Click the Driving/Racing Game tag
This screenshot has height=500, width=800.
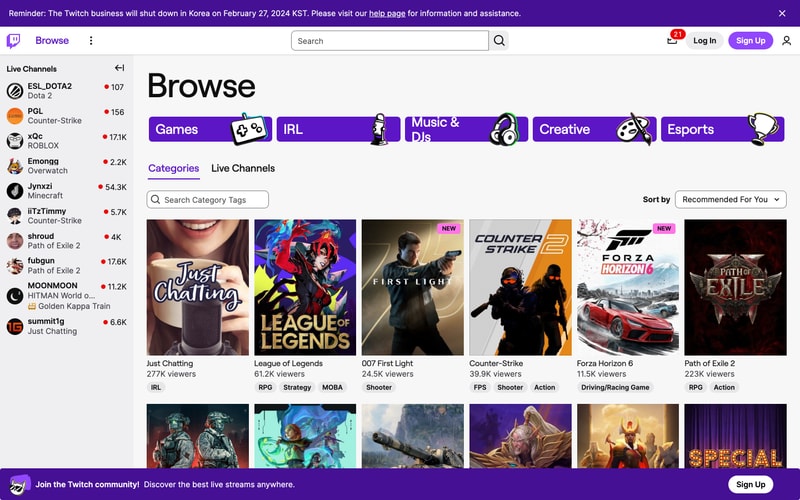(x=615, y=387)
